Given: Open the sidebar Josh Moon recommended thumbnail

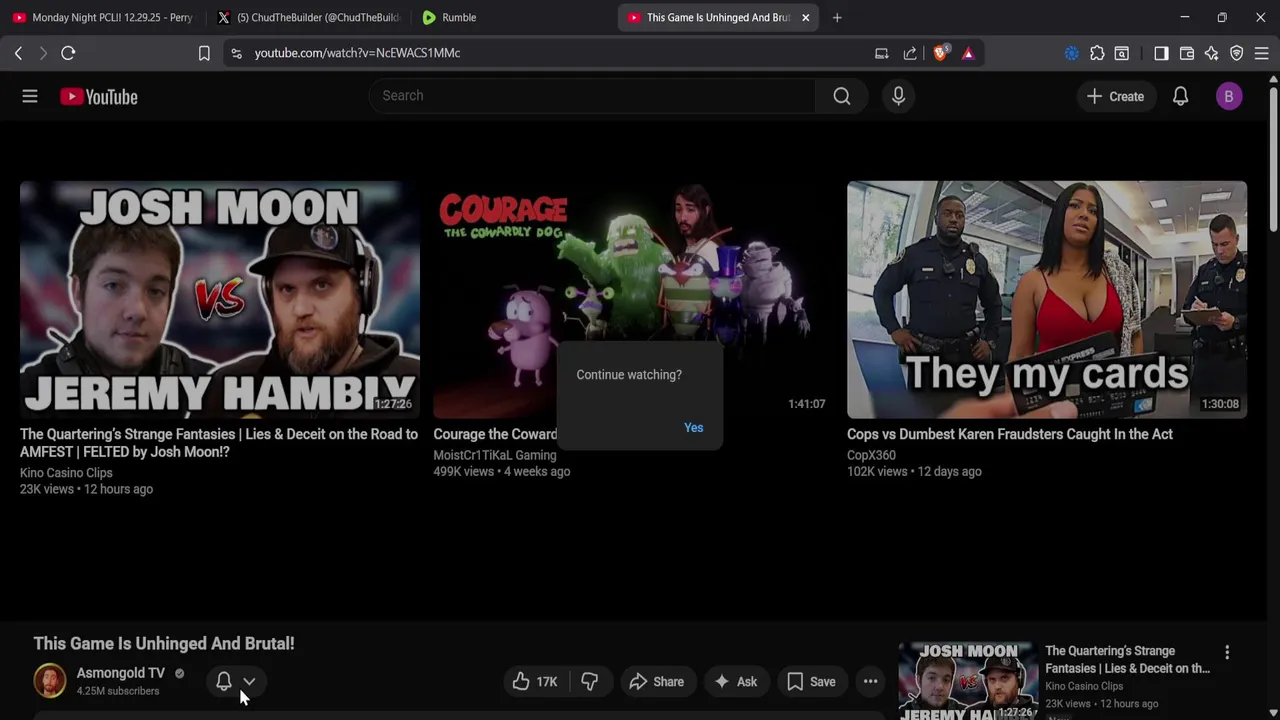Looking at the screenshot, I should pos(968,681).
